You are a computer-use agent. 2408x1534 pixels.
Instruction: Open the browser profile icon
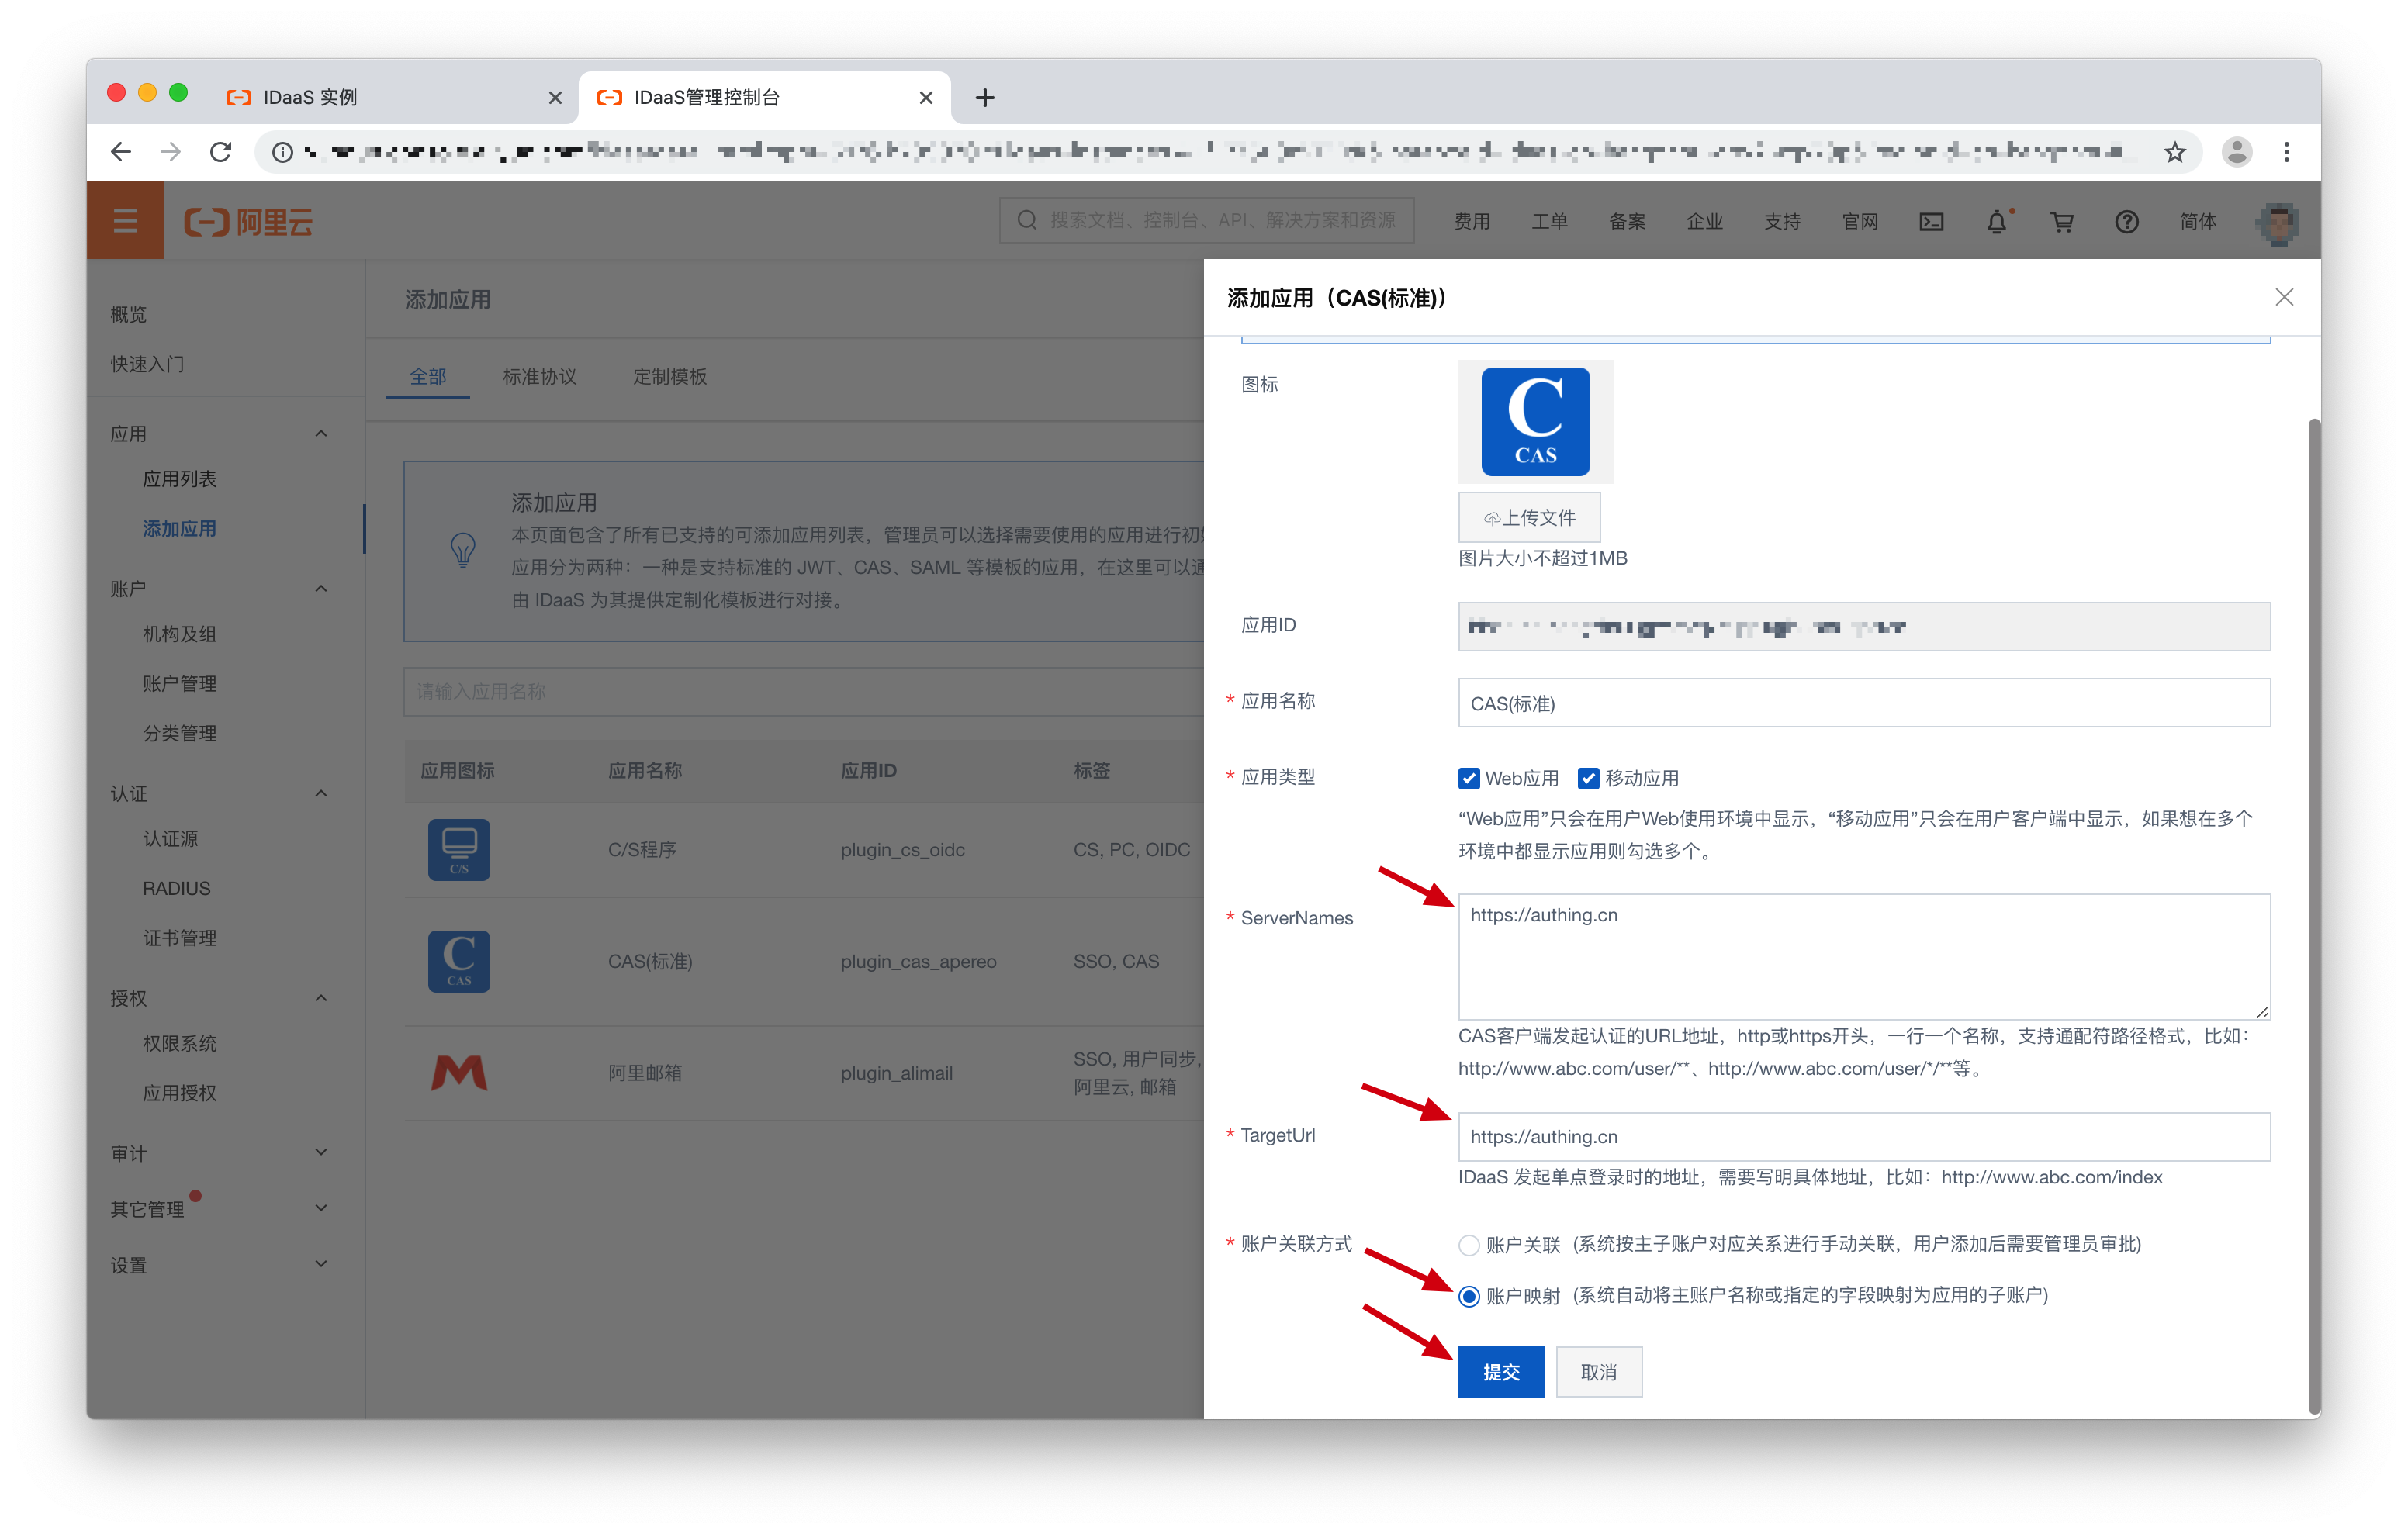[2236, 152]
